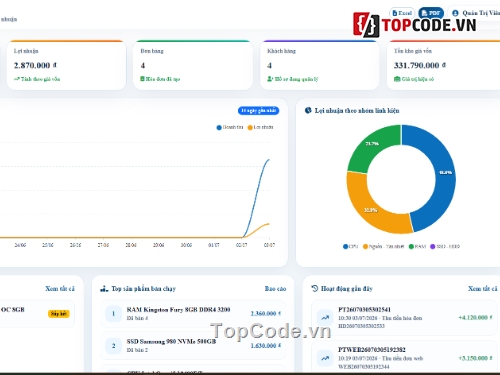
Task: Click the Khách hàng card title
Action: coord(281,51)
